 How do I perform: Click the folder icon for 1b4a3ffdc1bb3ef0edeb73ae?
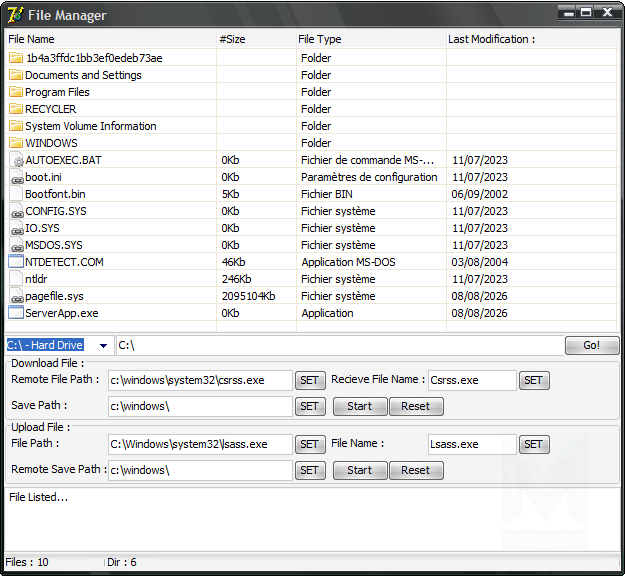pos(16,58)
